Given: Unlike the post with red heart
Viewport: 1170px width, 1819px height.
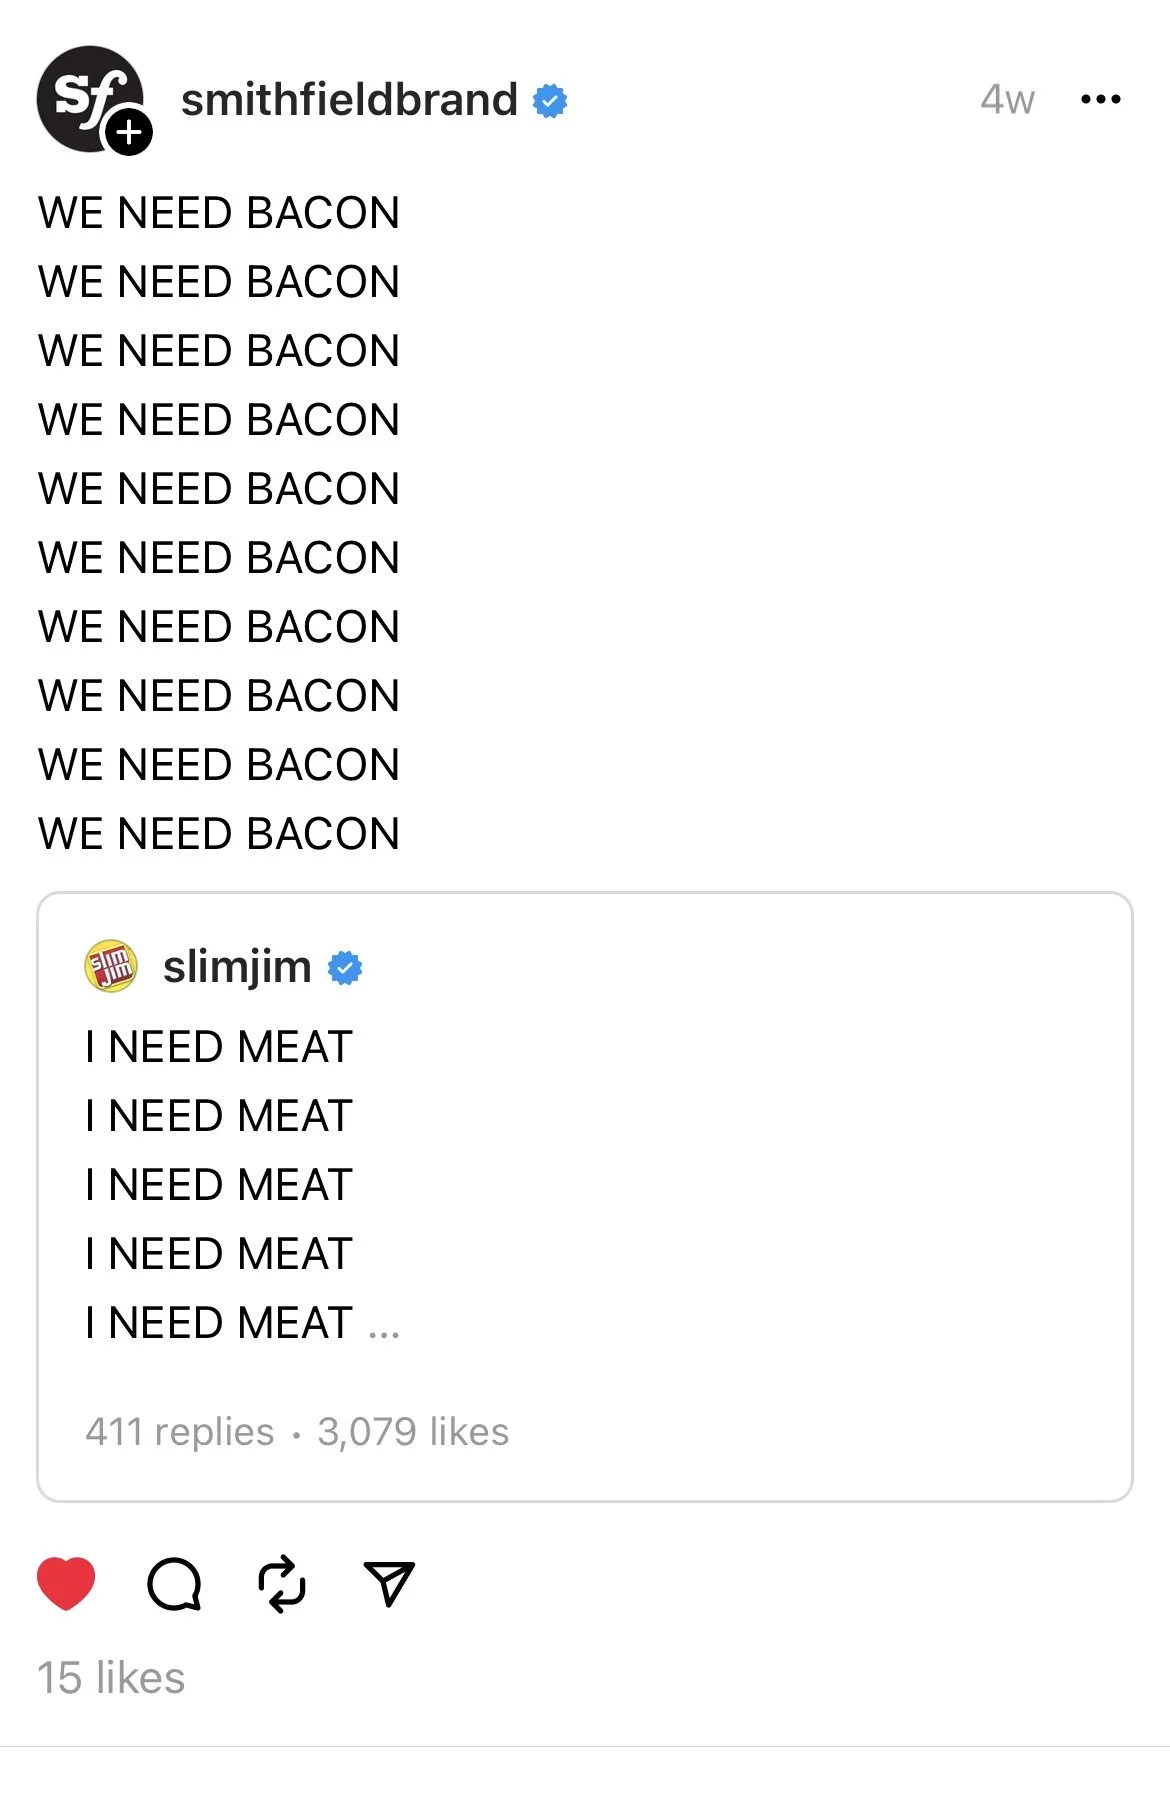Looking at the screenshot, I should (x=66, y=1584).
